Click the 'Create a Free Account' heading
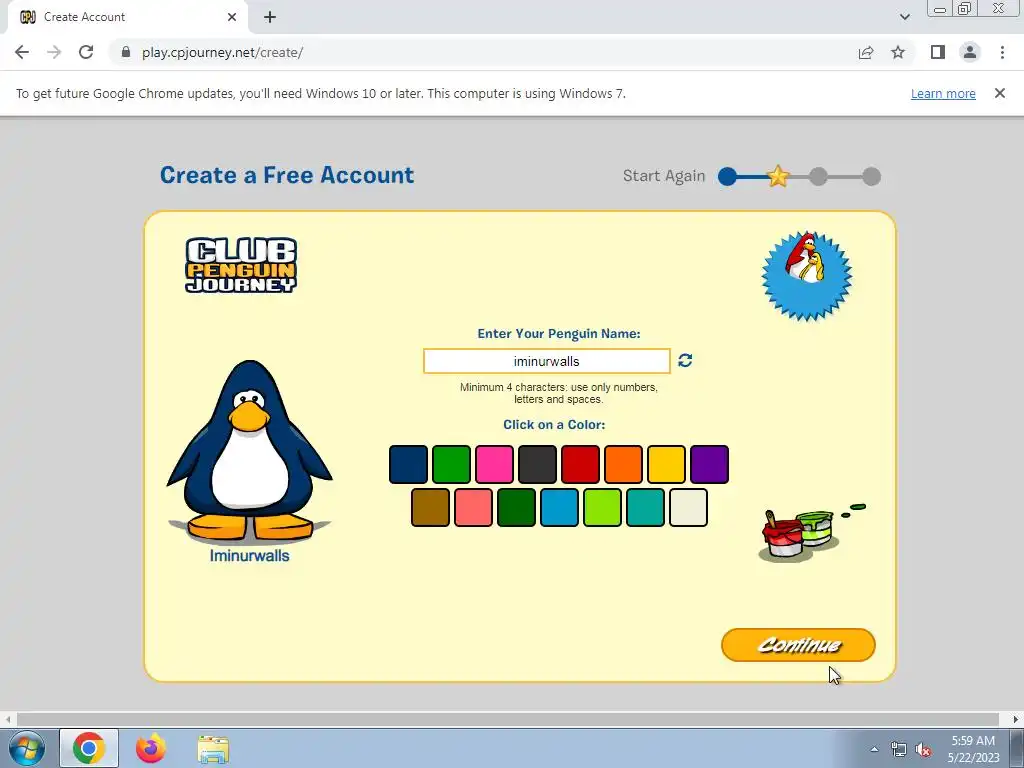This screenshot has width=1024, height=768. point(287,175)
